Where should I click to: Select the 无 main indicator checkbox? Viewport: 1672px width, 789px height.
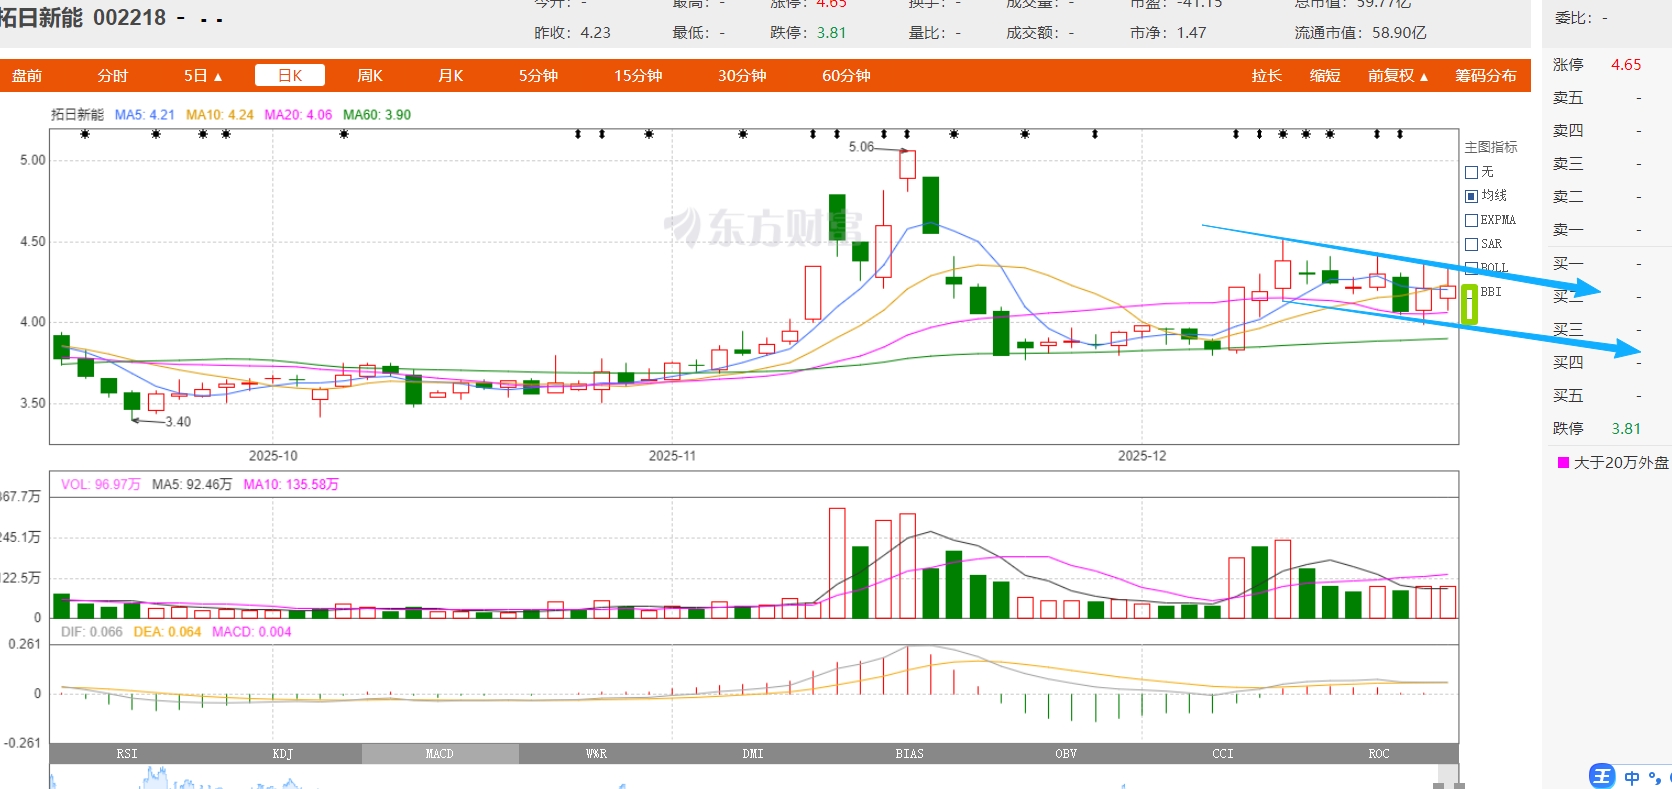pos(1471,172)
